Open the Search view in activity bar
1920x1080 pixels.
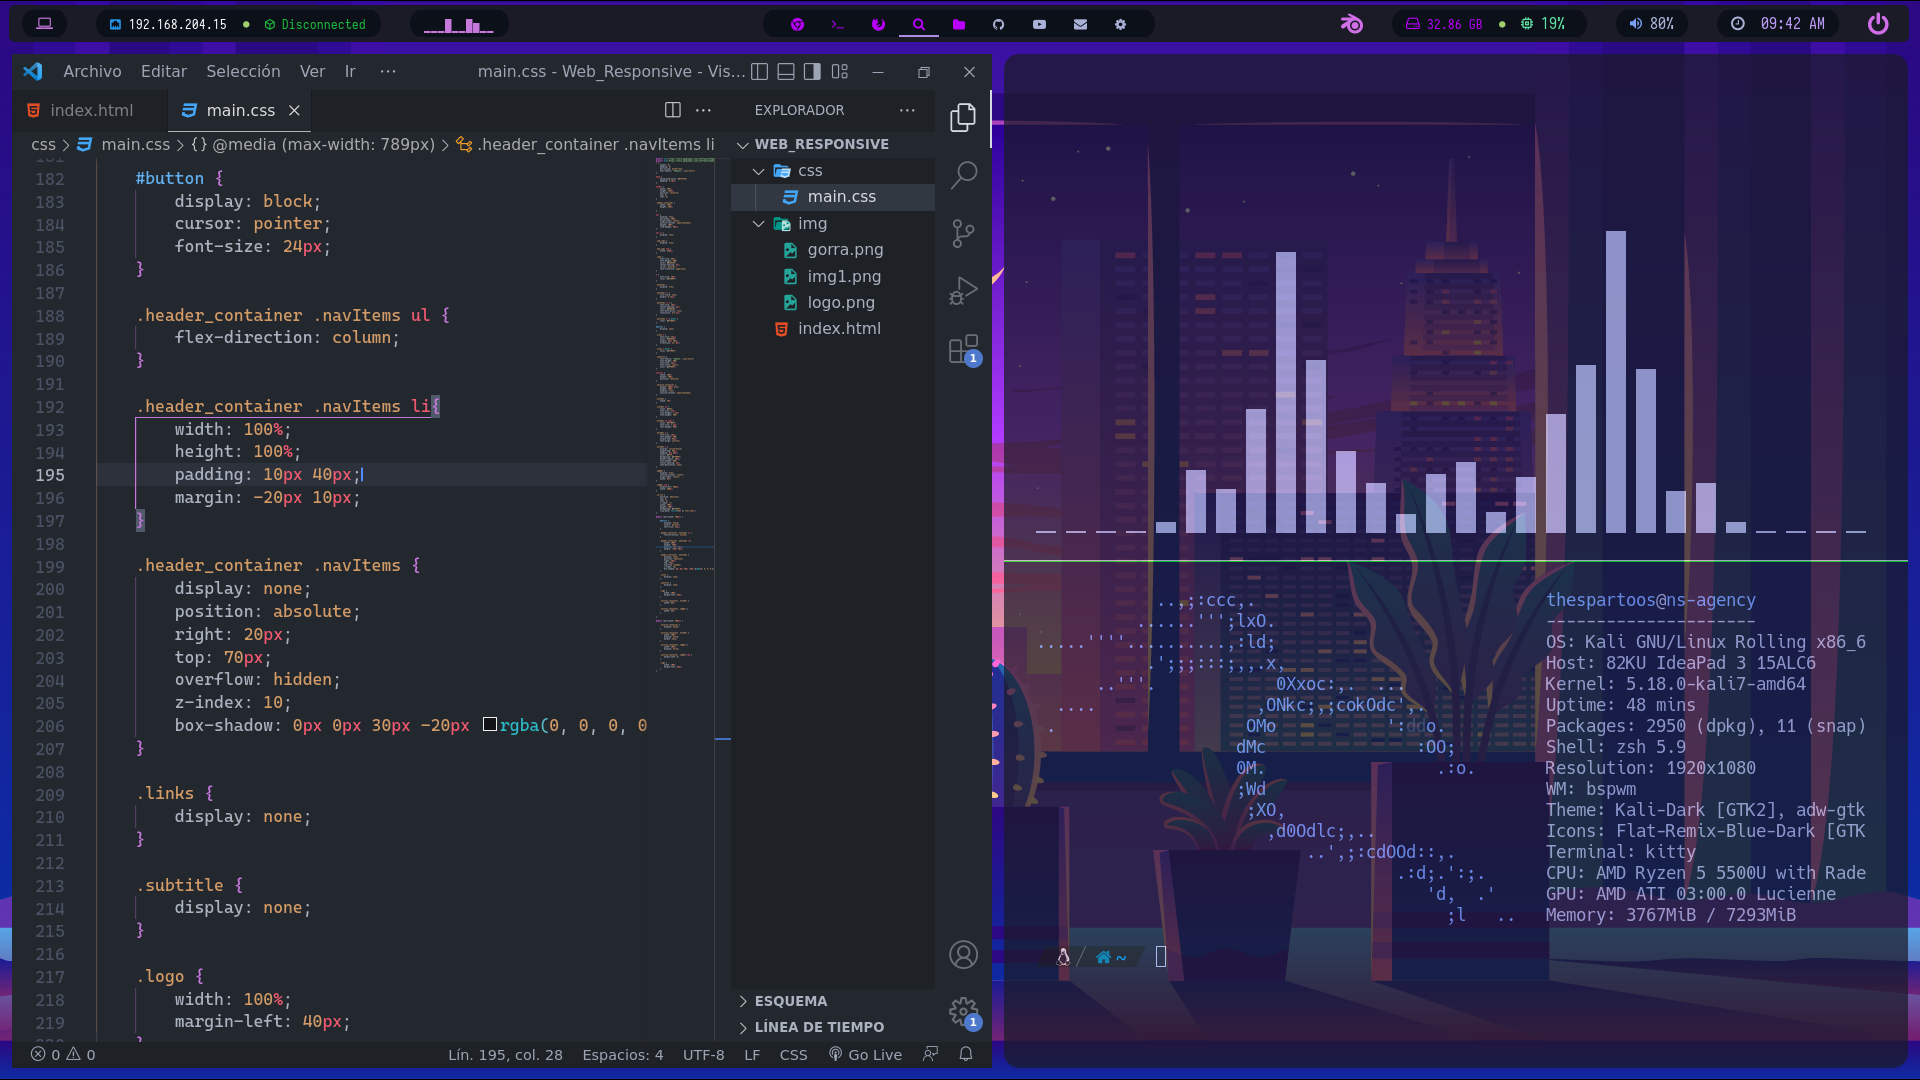[x=963, y=175]
